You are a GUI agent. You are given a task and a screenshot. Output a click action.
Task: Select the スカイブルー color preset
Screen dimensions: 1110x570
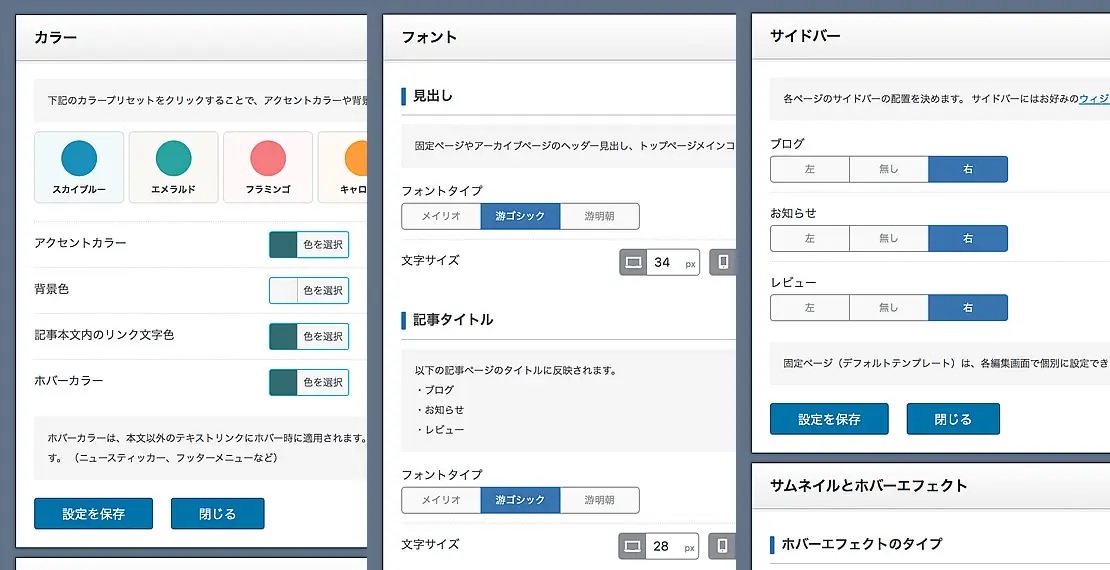pos(79,167)
